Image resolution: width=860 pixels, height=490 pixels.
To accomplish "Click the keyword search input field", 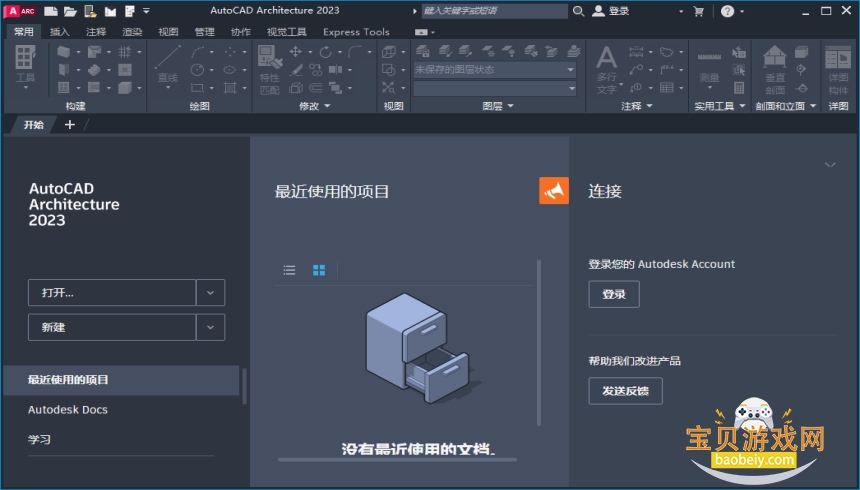I will [x=495, y=11].
